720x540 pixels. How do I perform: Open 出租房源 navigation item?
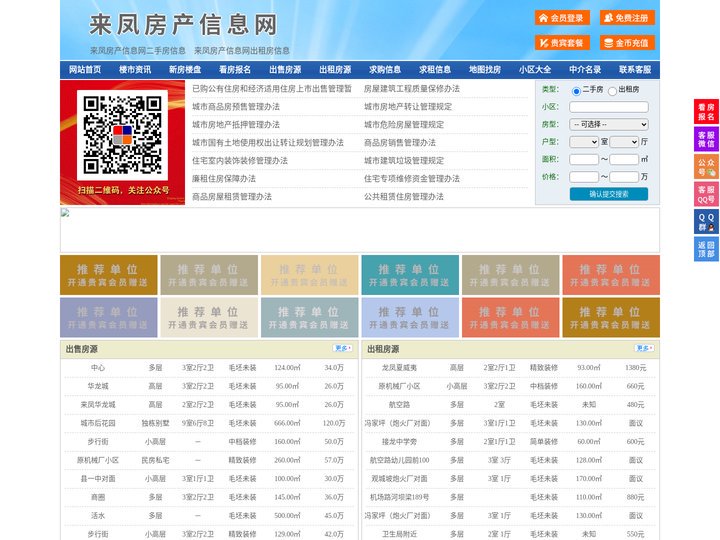click(335, 70)
